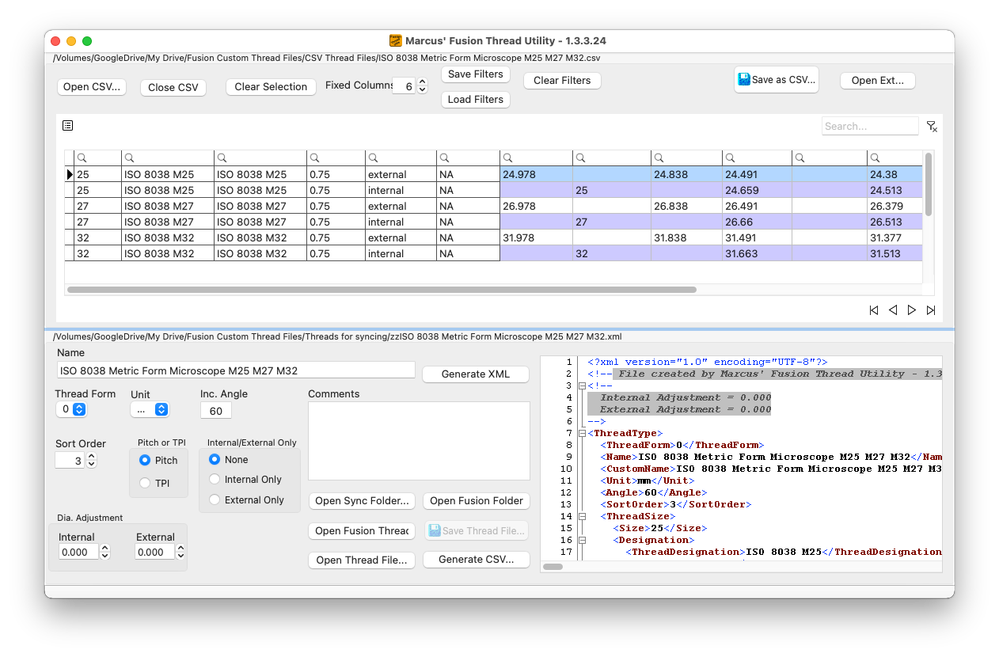Choose External Only radio option
This screenshot has width=999, height=657.
tap(215, 500)
